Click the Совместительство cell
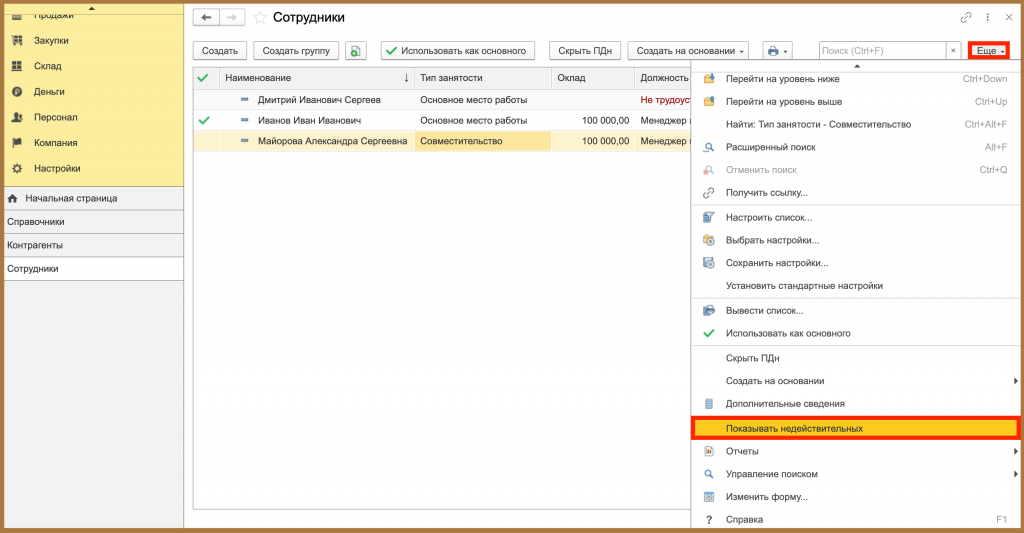The image size is (1024, 533). [483, 141]
